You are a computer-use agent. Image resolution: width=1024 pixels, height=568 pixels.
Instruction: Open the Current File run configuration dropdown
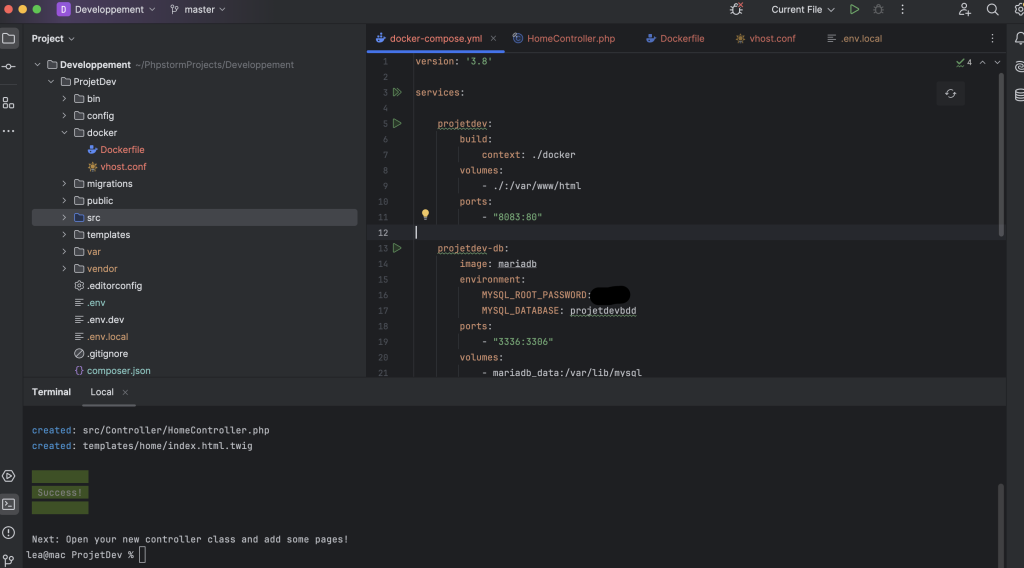tap(803, 9)
